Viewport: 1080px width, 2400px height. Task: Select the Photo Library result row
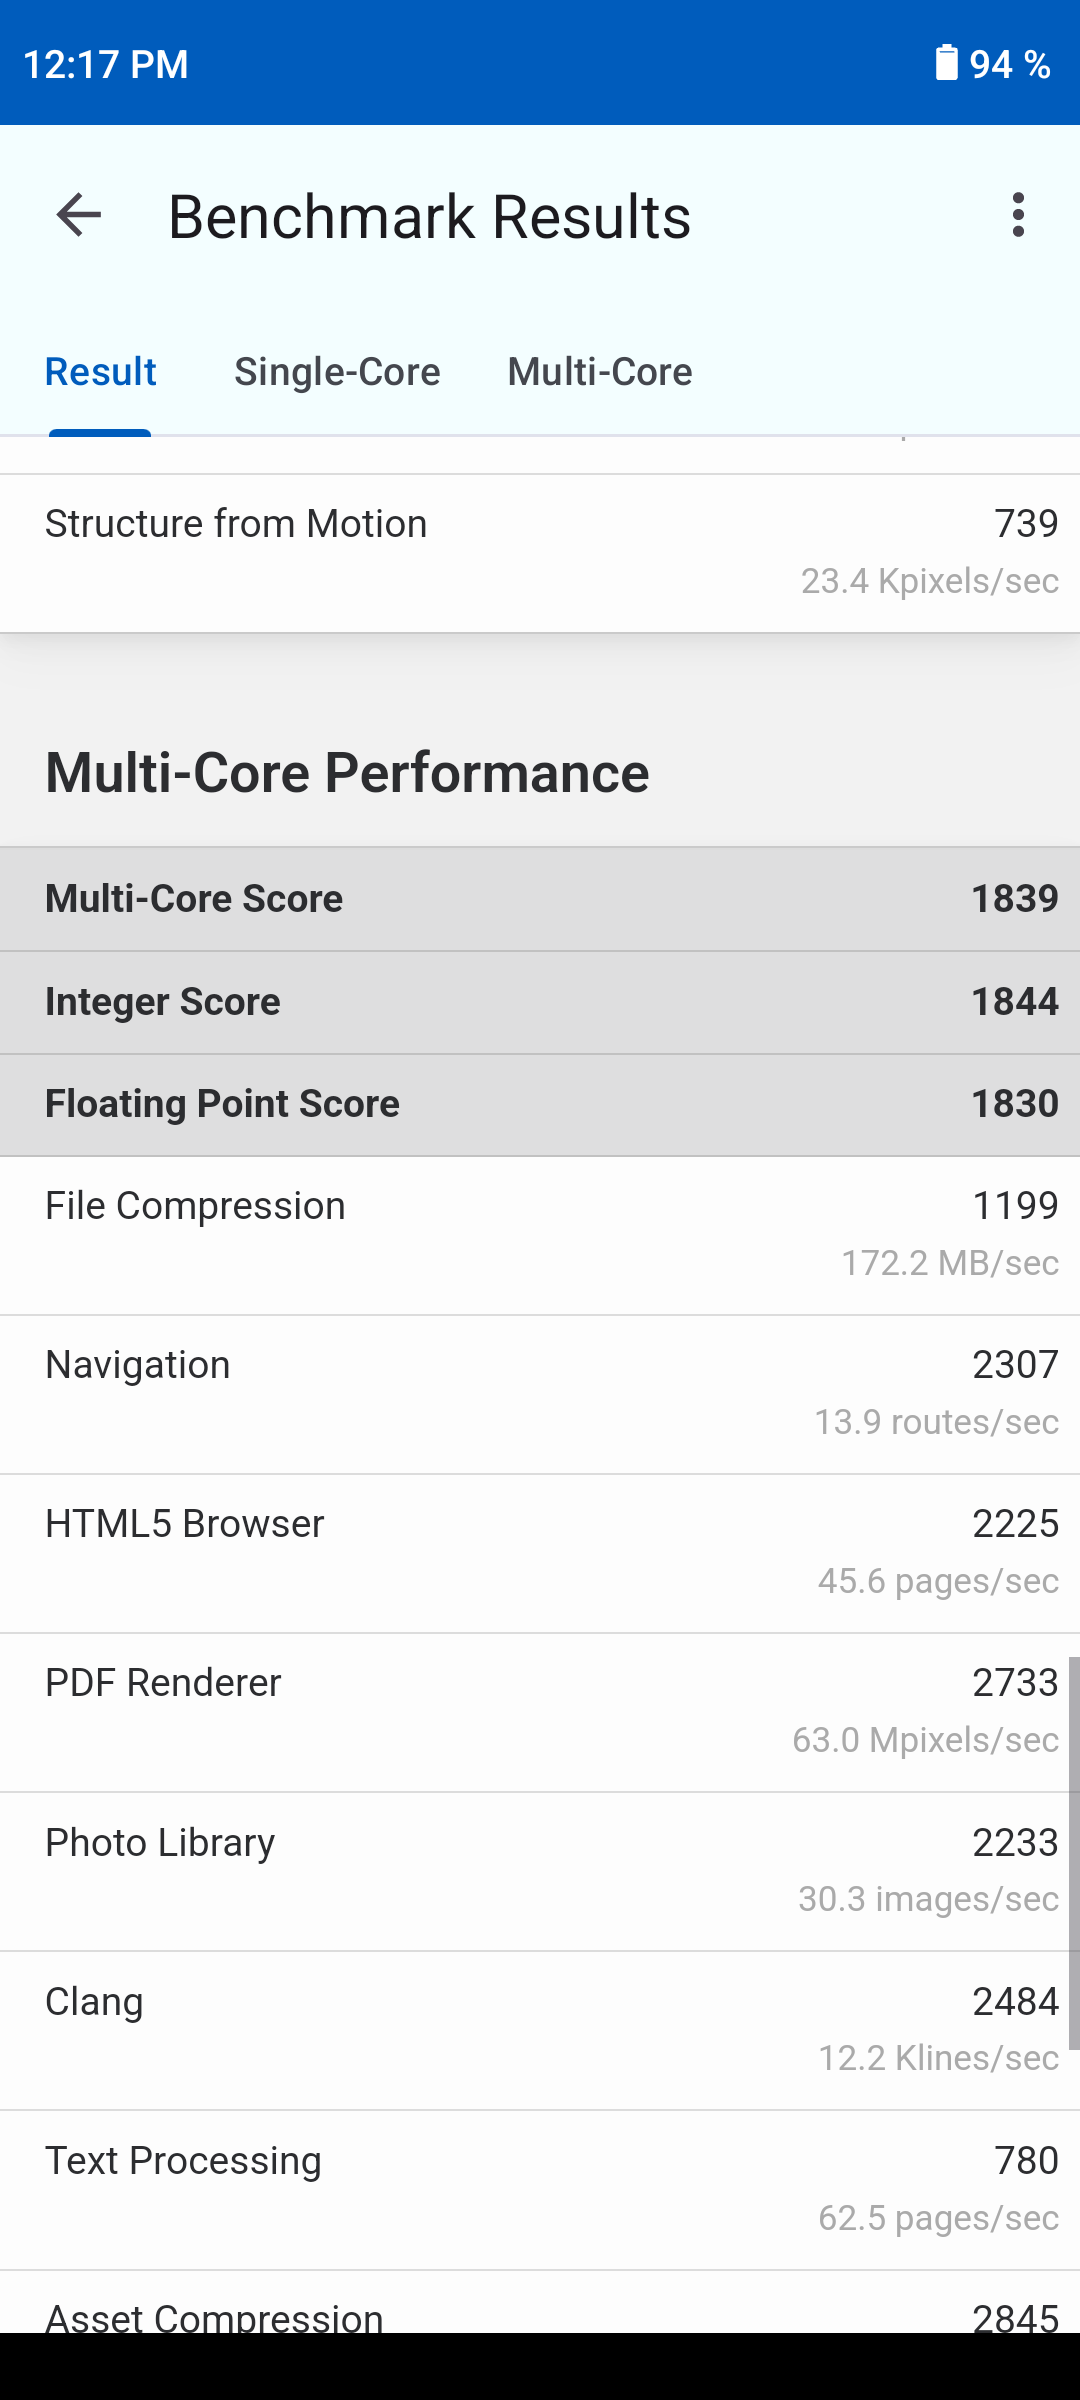540,1871
